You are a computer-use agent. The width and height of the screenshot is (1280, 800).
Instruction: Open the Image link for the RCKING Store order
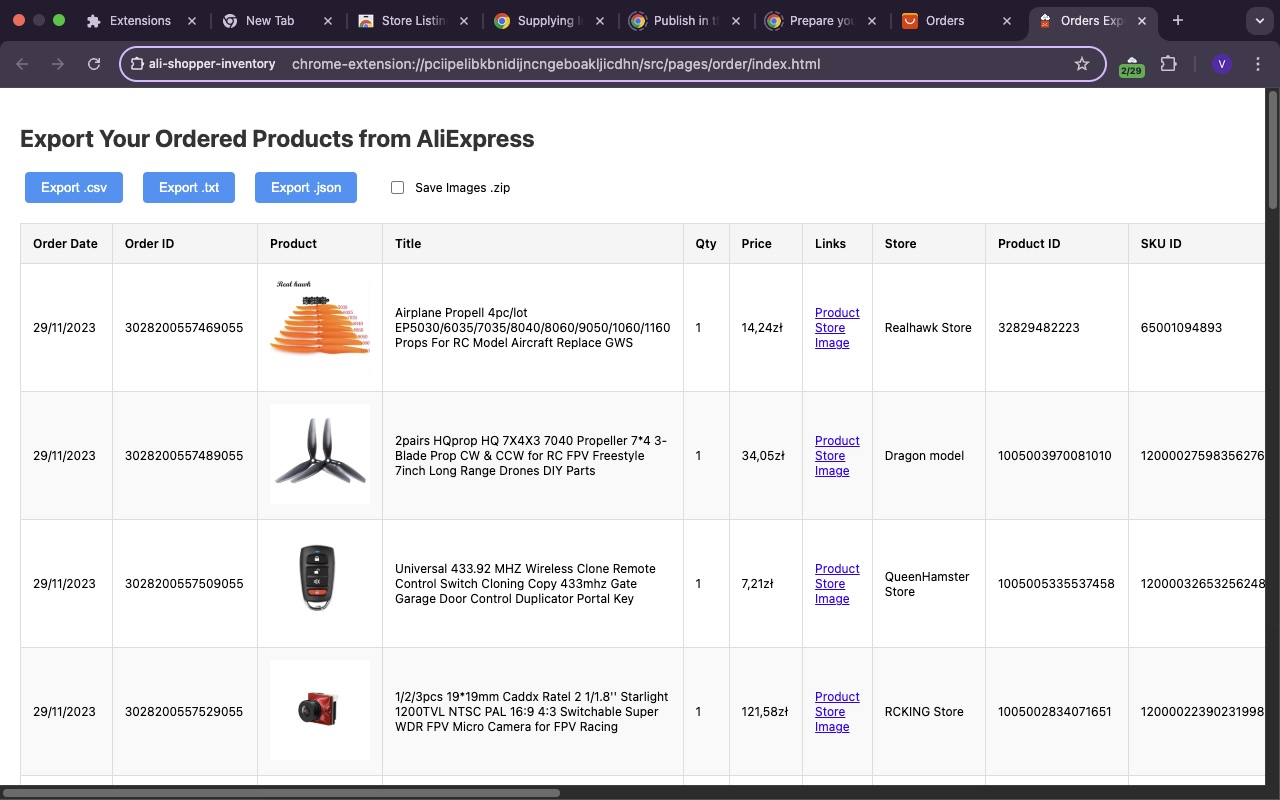(x=832, y=727)
